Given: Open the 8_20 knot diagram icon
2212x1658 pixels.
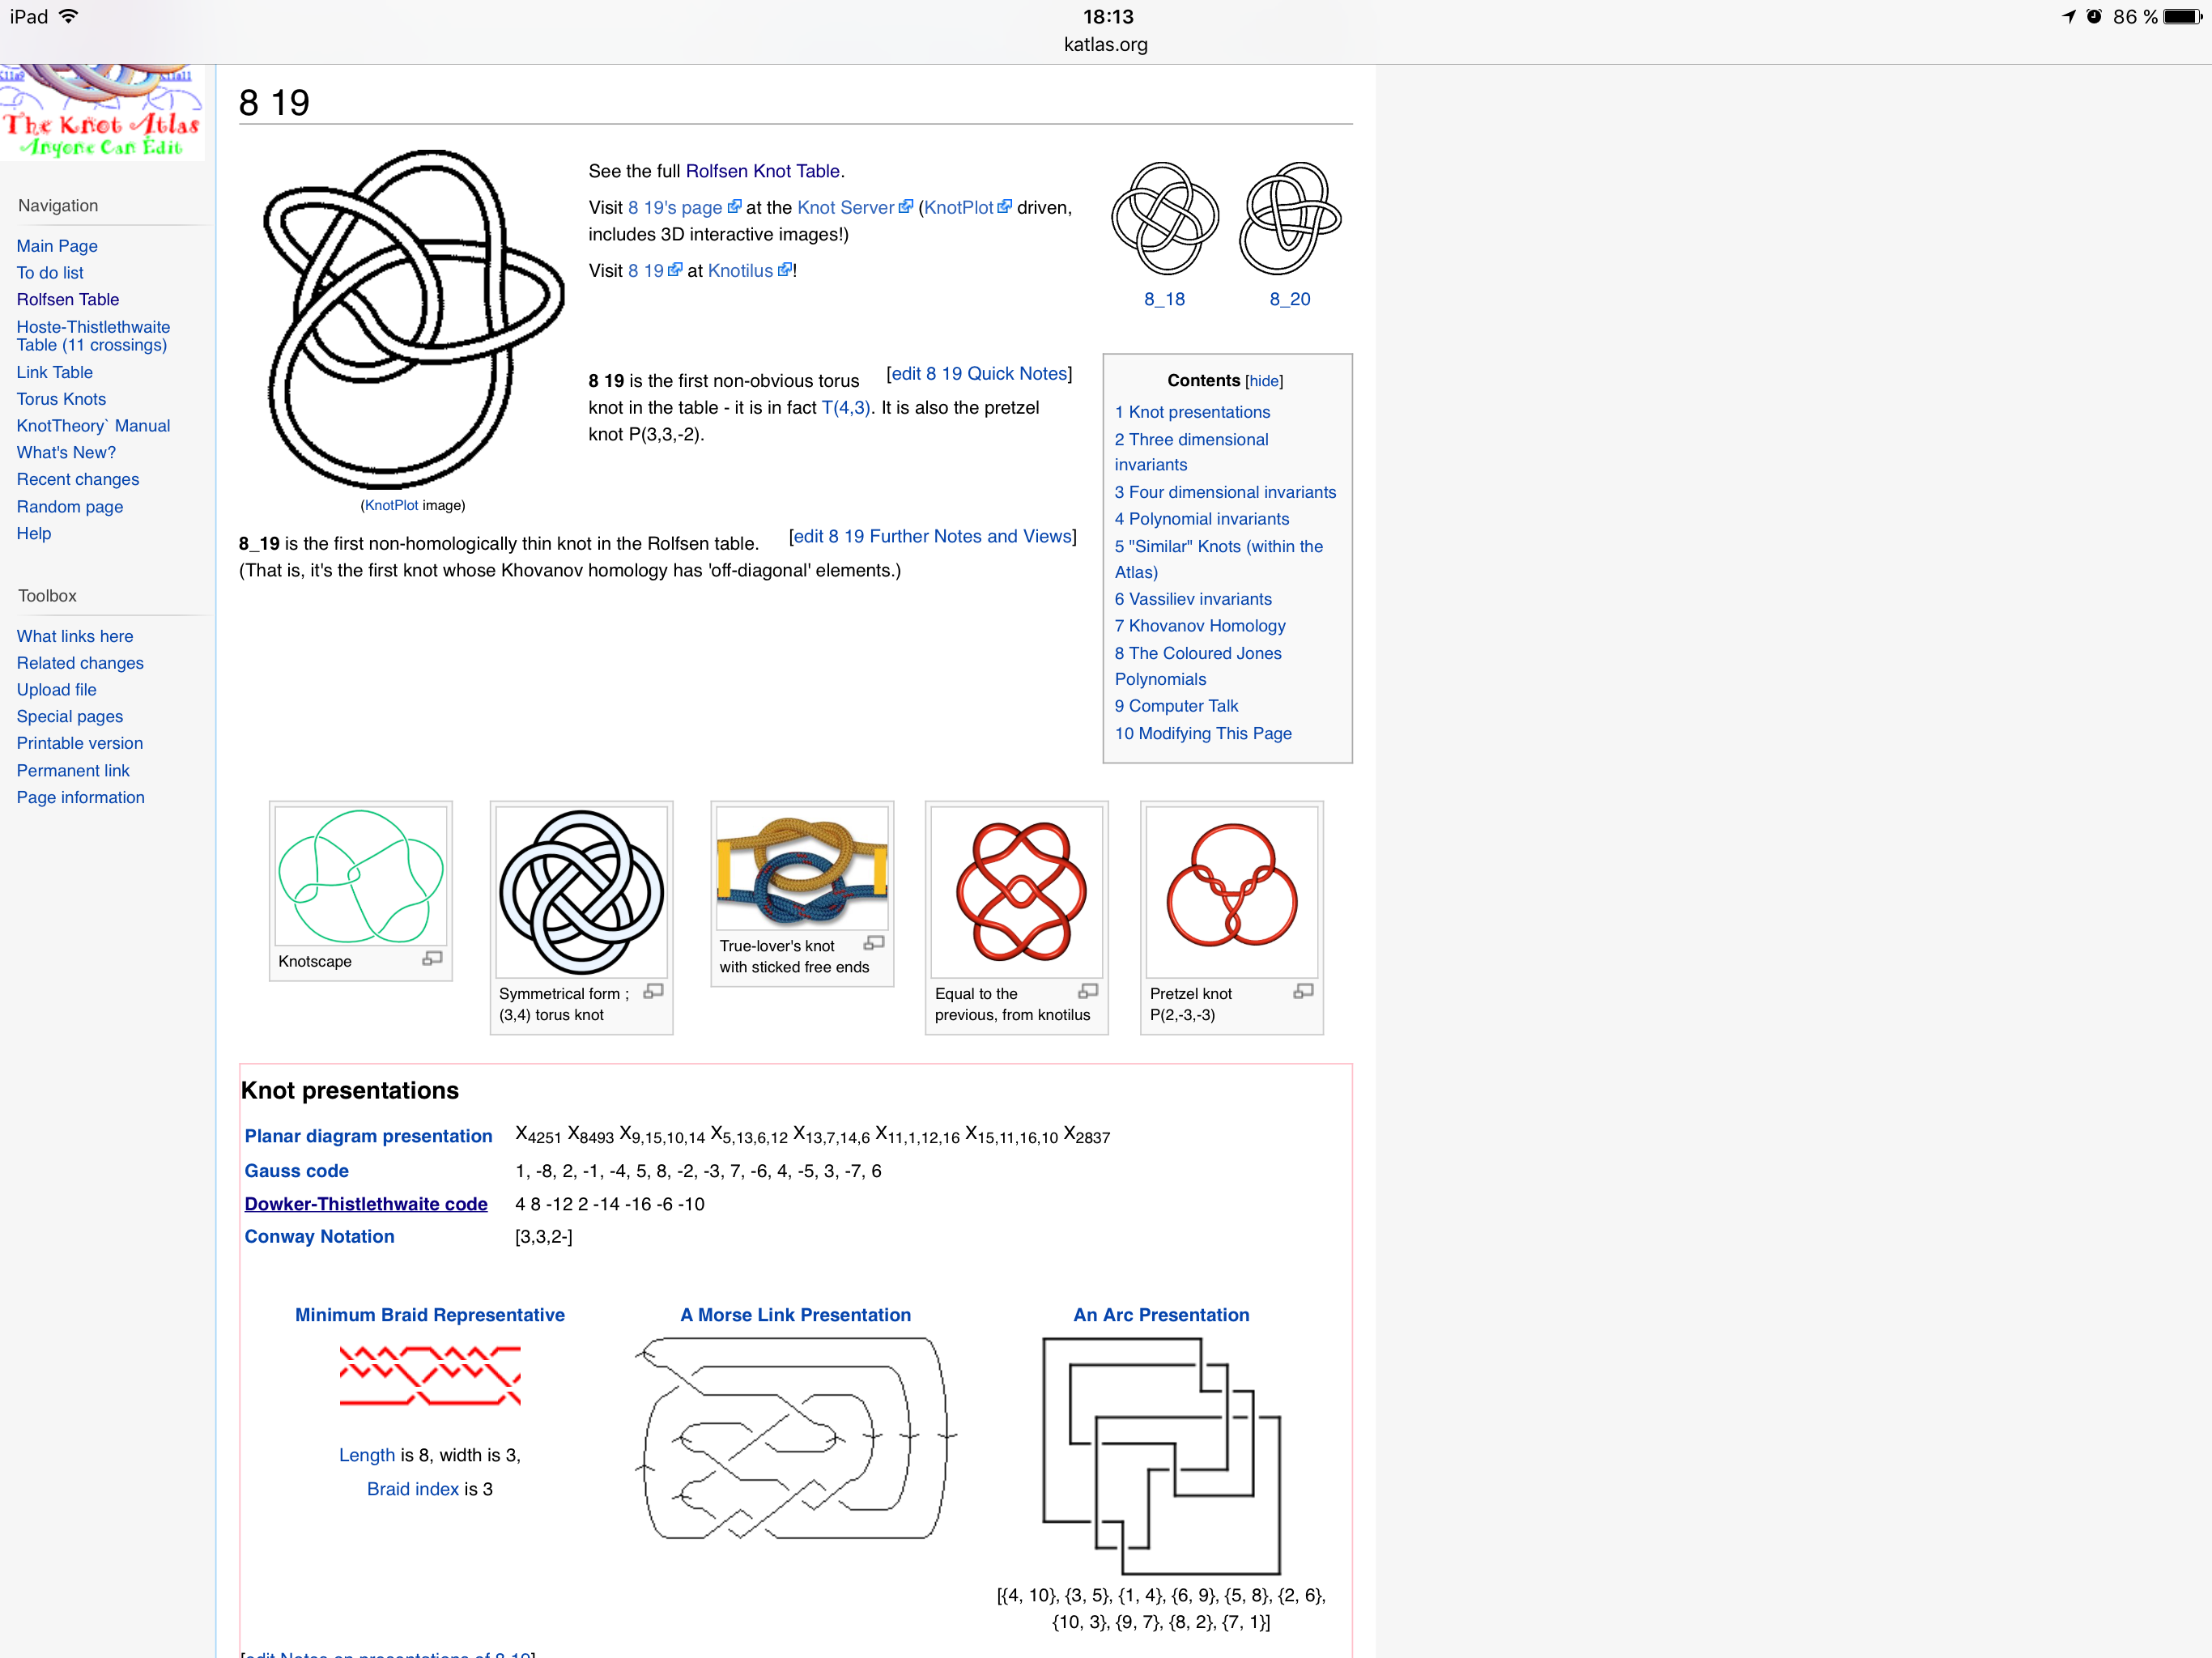Looking at the screenshot, I should [x=1290, y=219].
